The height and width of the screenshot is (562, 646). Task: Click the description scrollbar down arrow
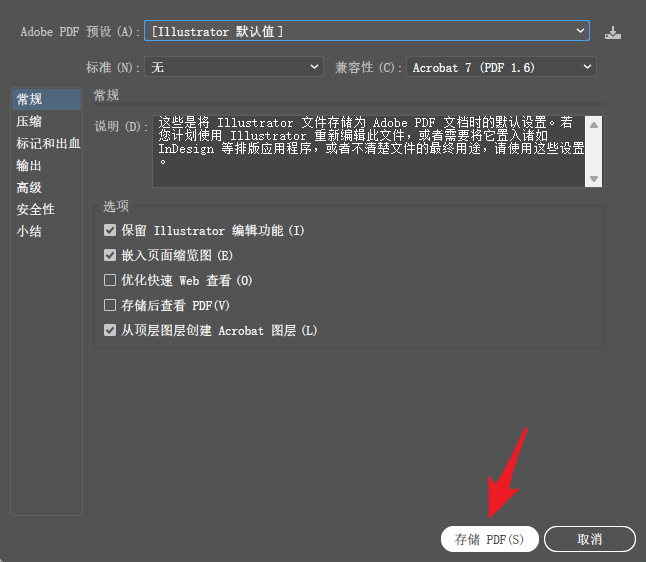(x=594, y=179)
